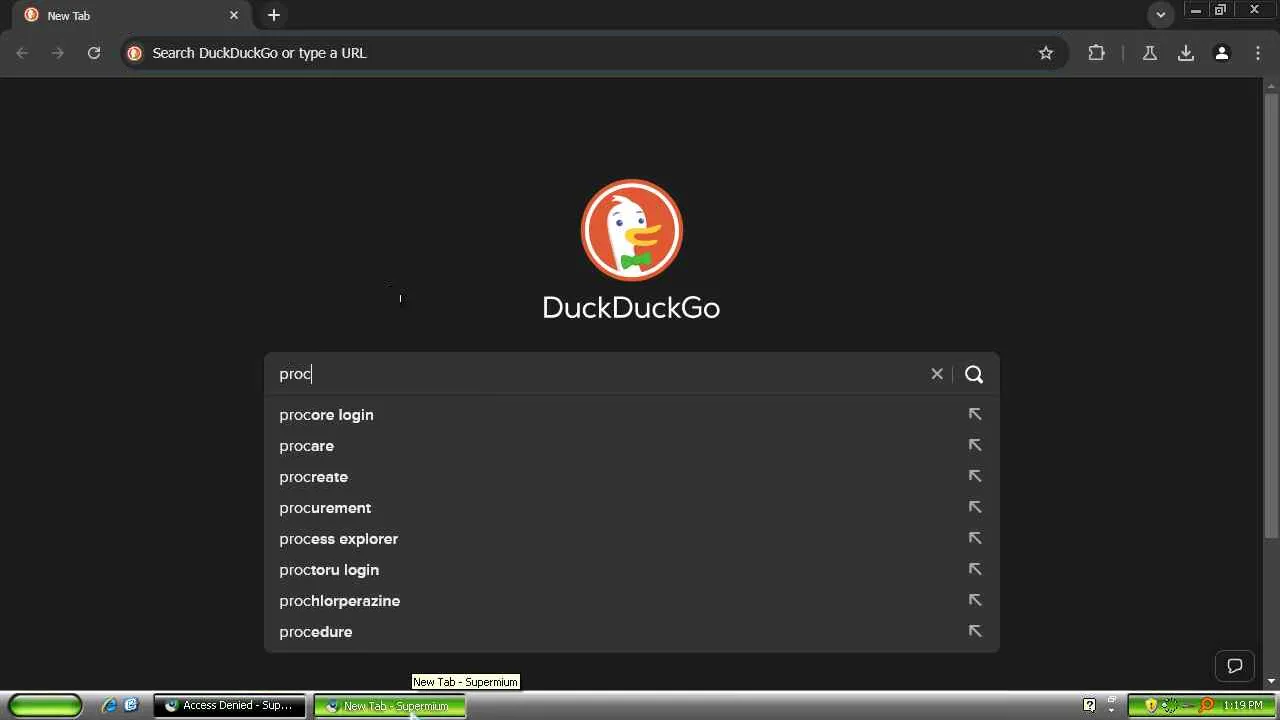
Task: Choose the 'procreate' suggestion
Action: pyautogui.click(x=632, y=477)
